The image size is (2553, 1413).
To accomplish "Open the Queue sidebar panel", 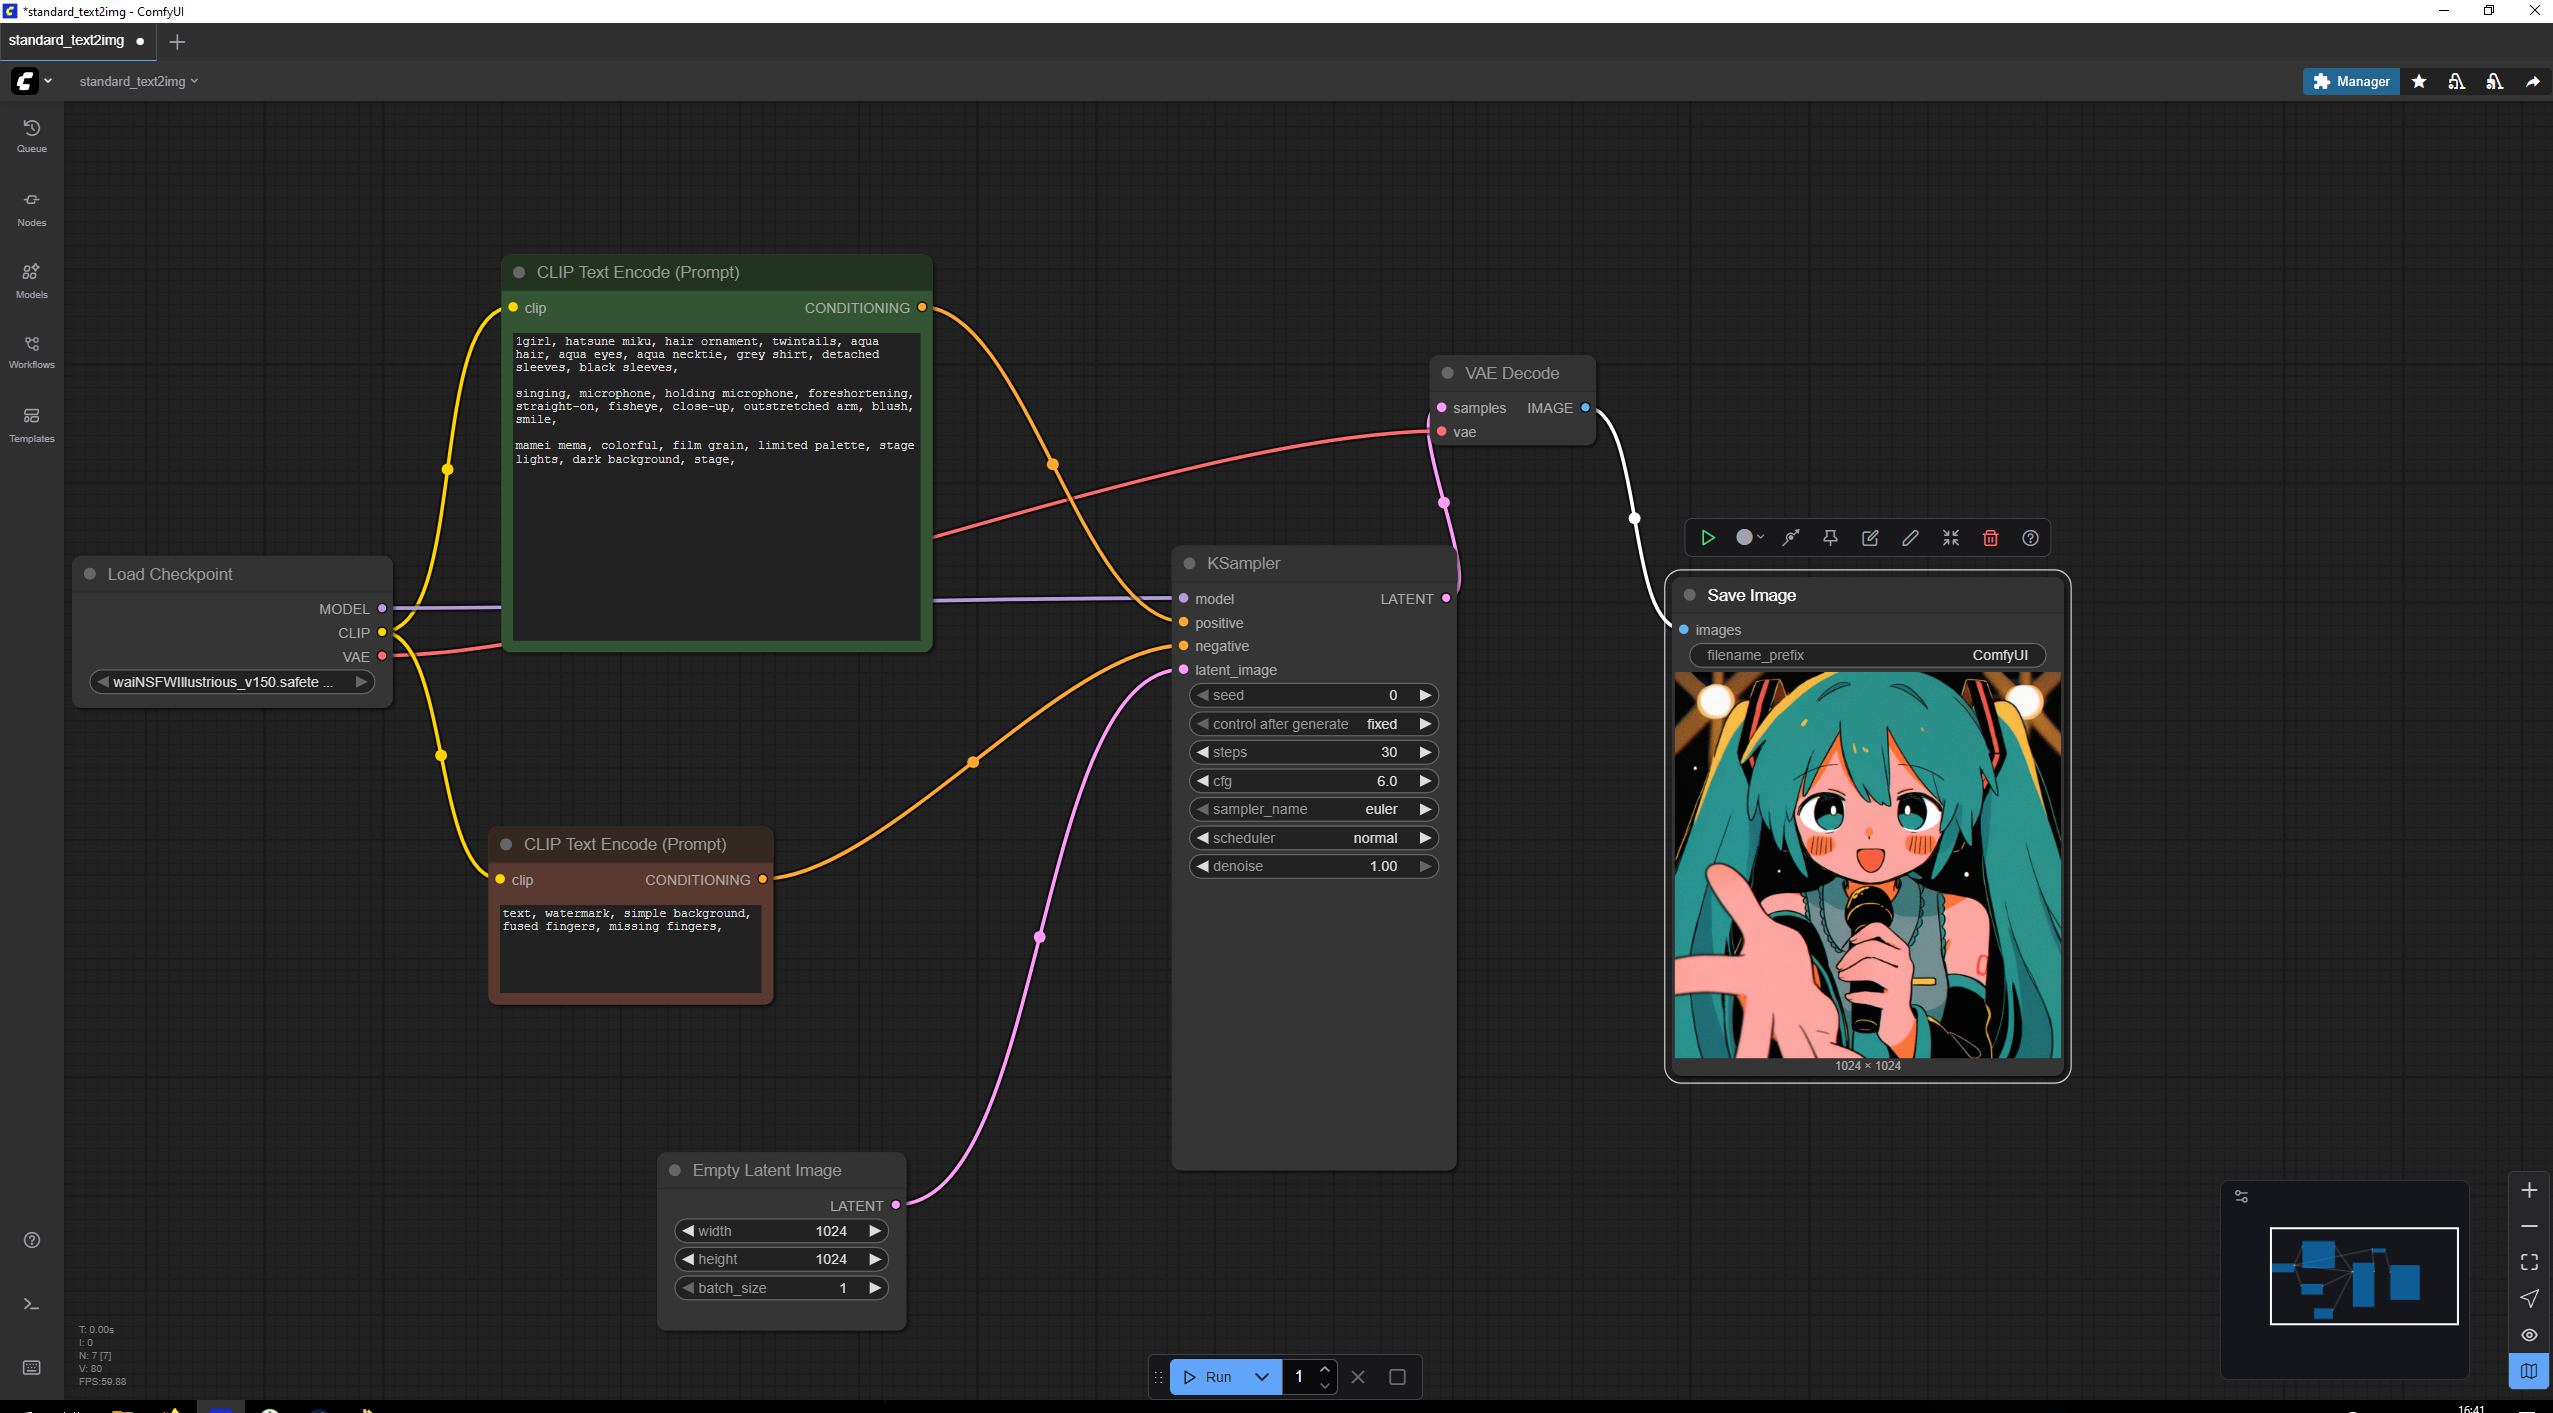I will (x=31, y=136).
